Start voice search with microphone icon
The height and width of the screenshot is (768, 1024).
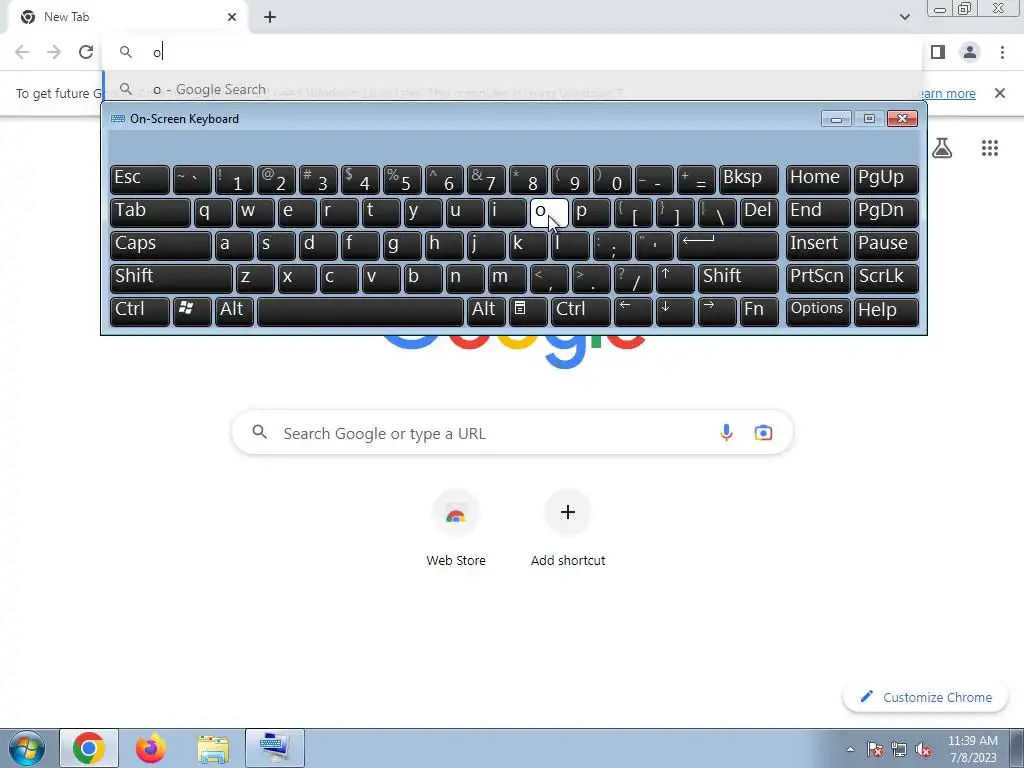726,432
